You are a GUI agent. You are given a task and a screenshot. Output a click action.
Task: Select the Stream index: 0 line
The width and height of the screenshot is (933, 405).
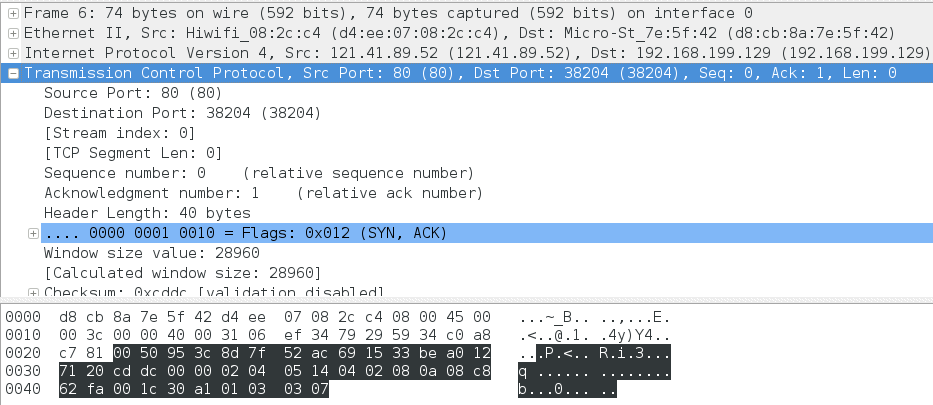[120, 133]
